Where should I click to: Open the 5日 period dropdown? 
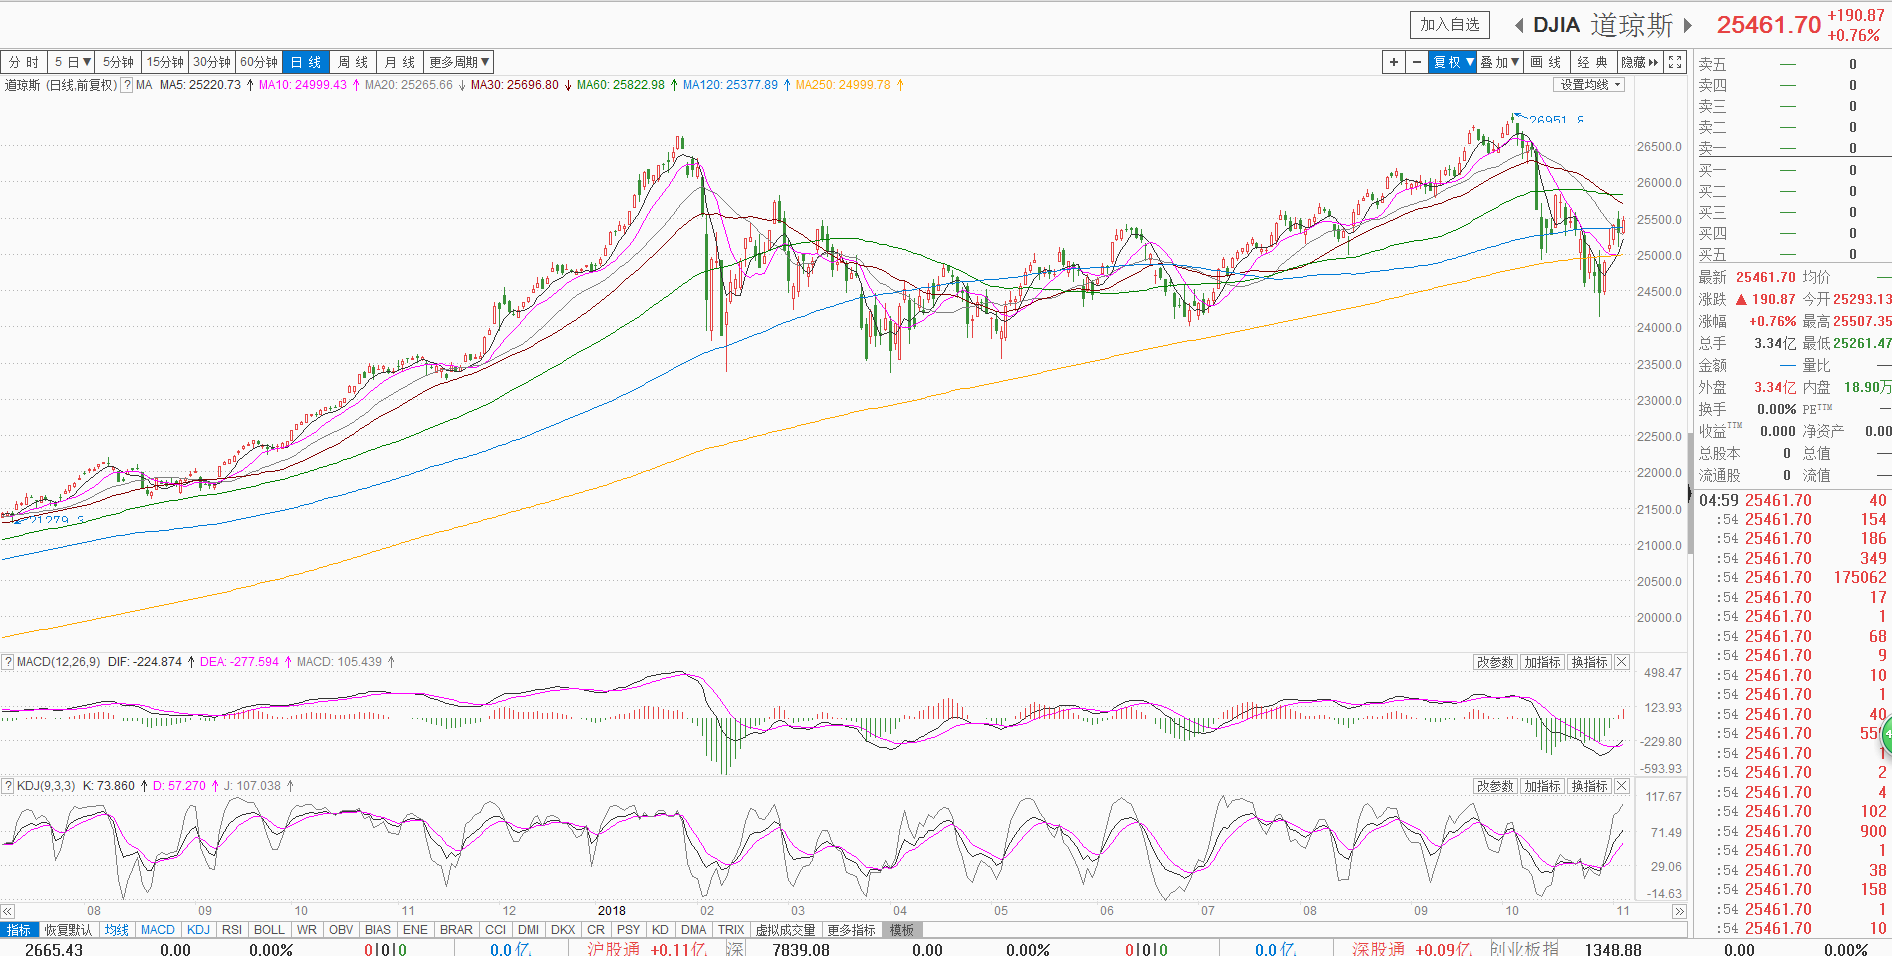(72, 62)
